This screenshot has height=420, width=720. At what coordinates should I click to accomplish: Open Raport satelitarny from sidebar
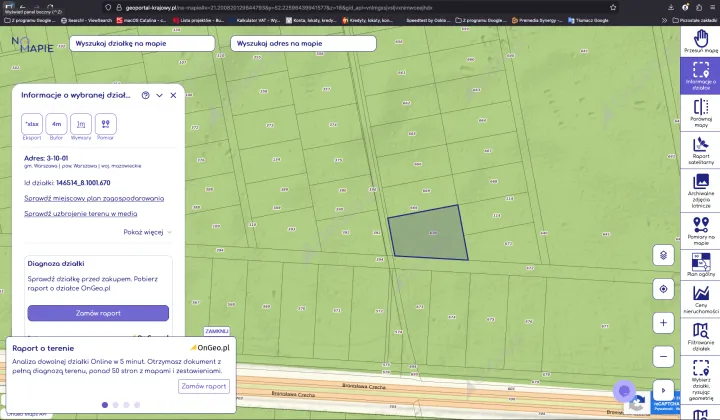click(701, 150)
